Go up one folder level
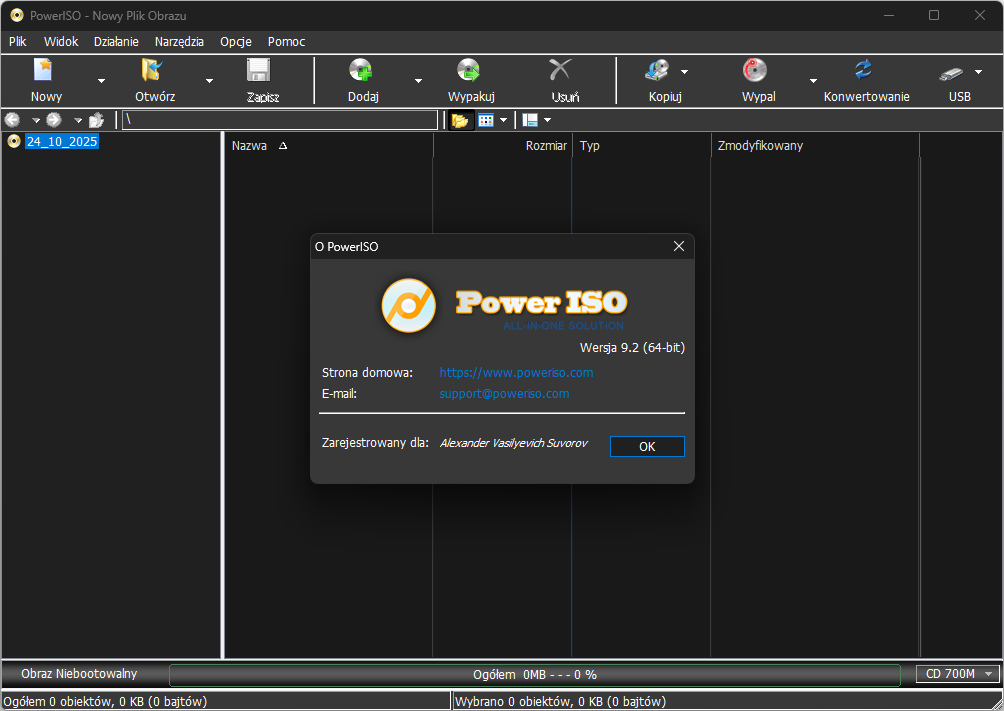The height and width of the screenshot is (711, 1004). click(96, 120)
